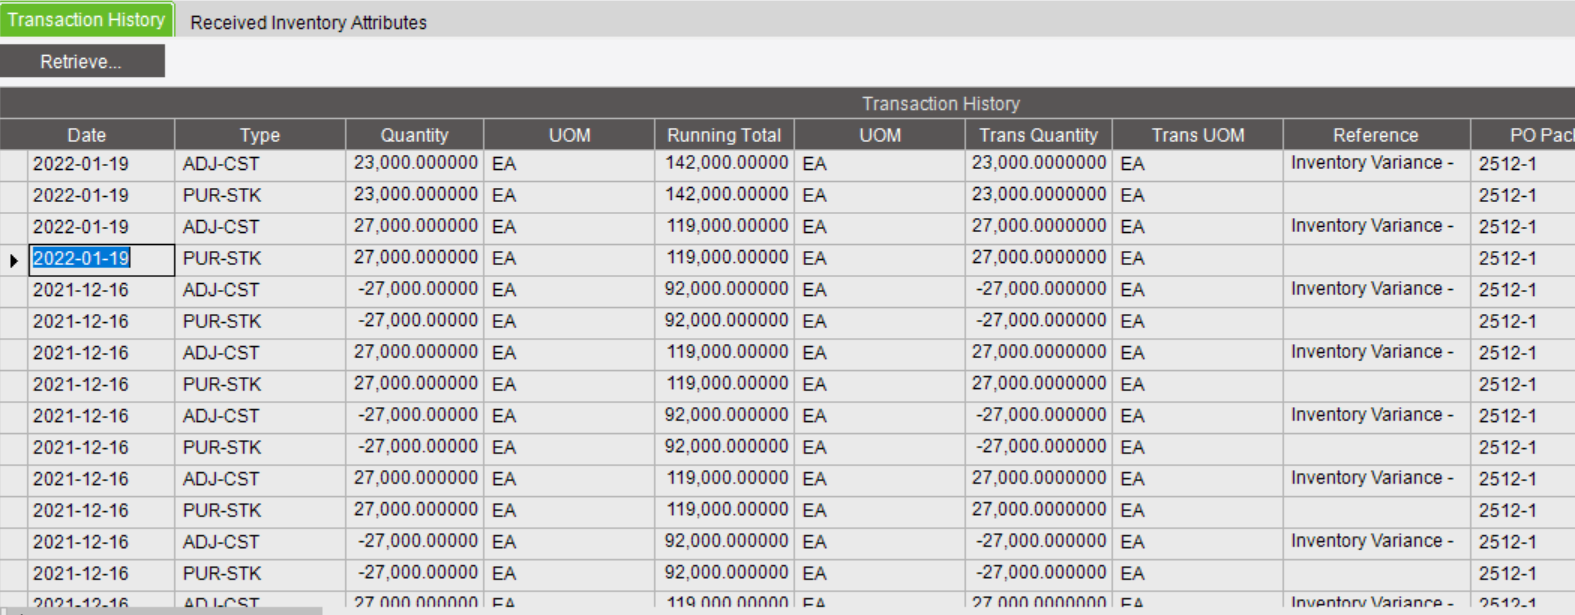Click ADJ-CST type in 2022-01-19 27,000 row

[x=260, y=227]
